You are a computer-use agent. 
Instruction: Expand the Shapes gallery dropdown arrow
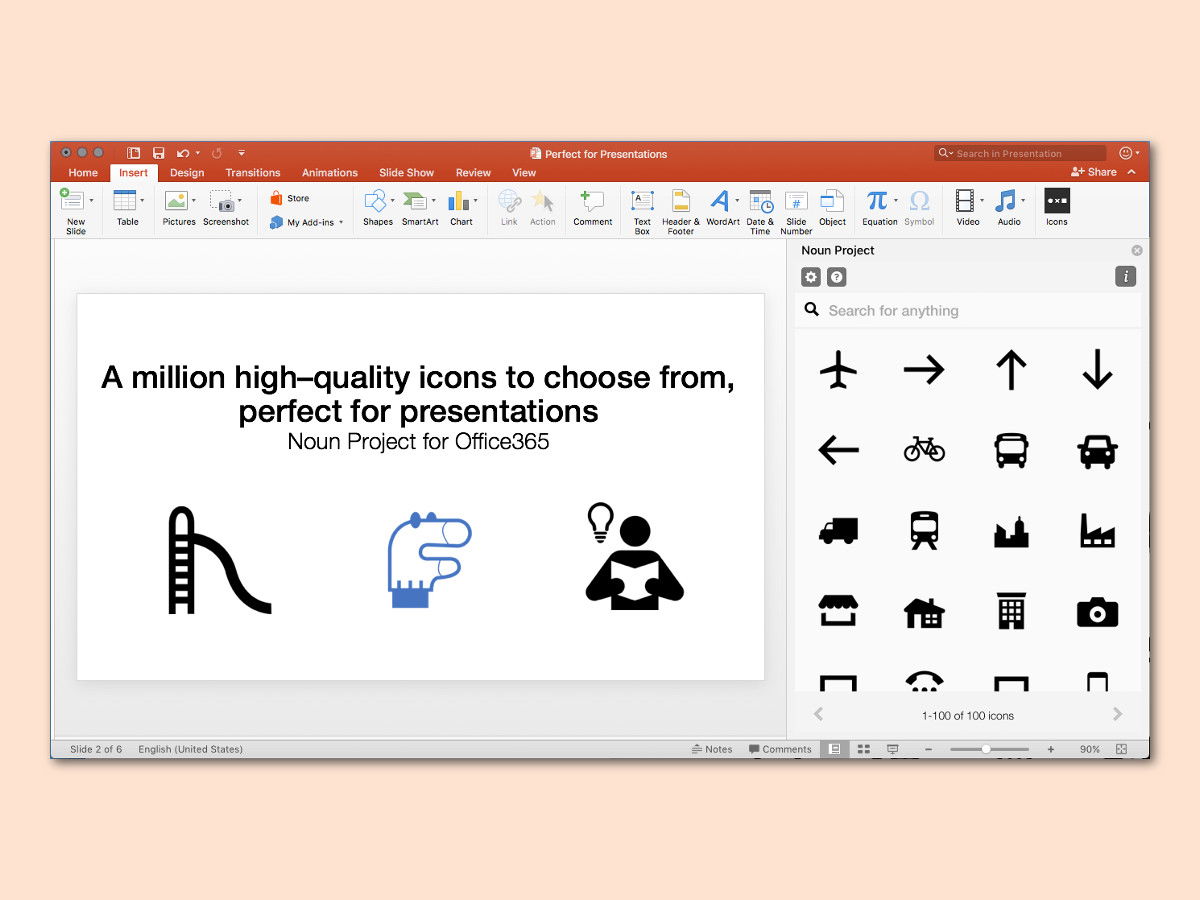(392, 200)
